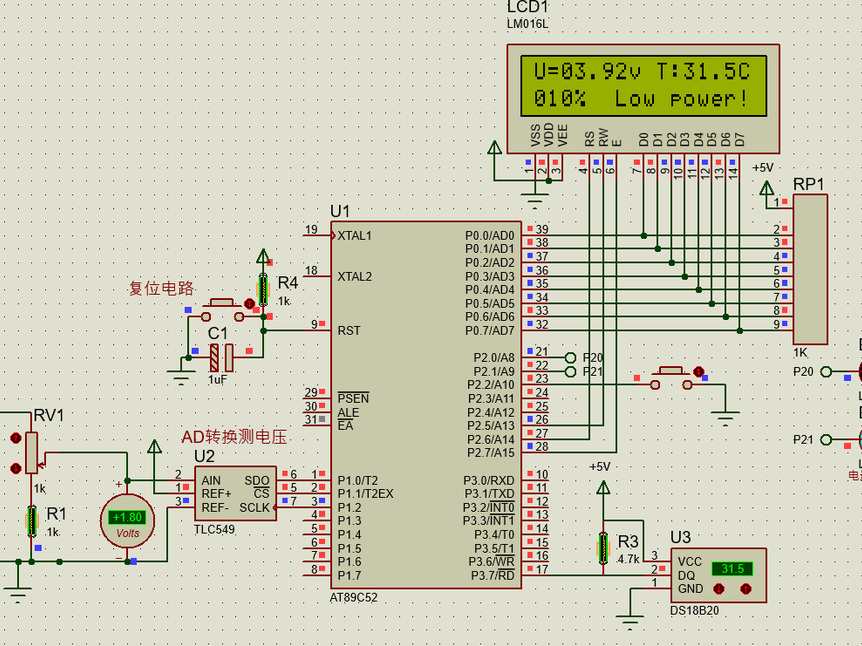The image size is (862, 646).
Task: Click the '4.7k' value beside R3
Action: coord(628,559)
